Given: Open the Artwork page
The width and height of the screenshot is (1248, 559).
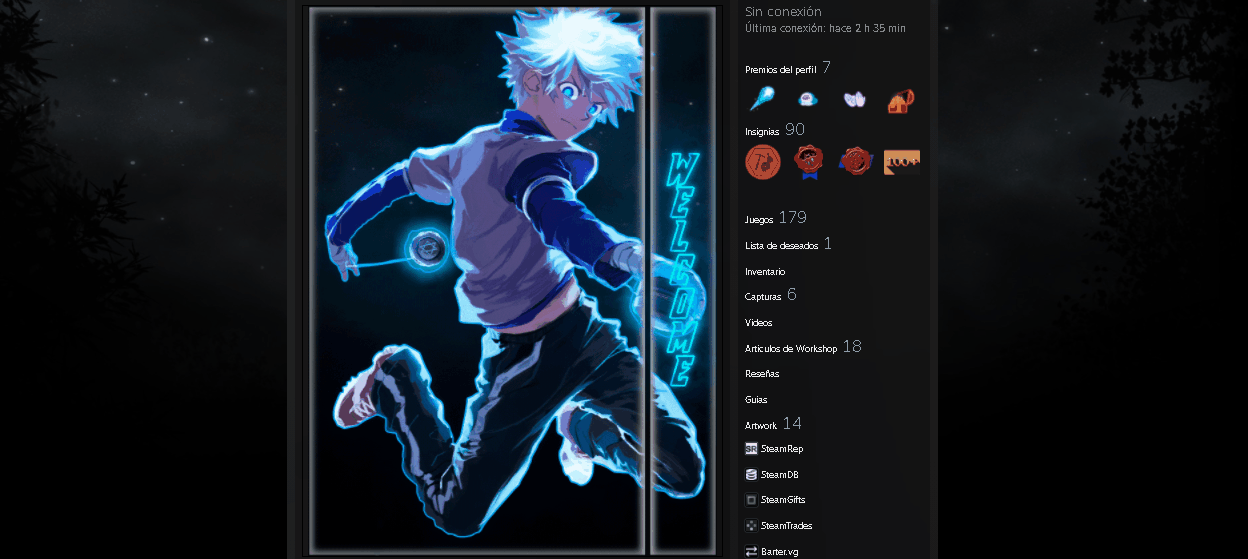Looking at the screenshot, I should [x=761, y=425].
